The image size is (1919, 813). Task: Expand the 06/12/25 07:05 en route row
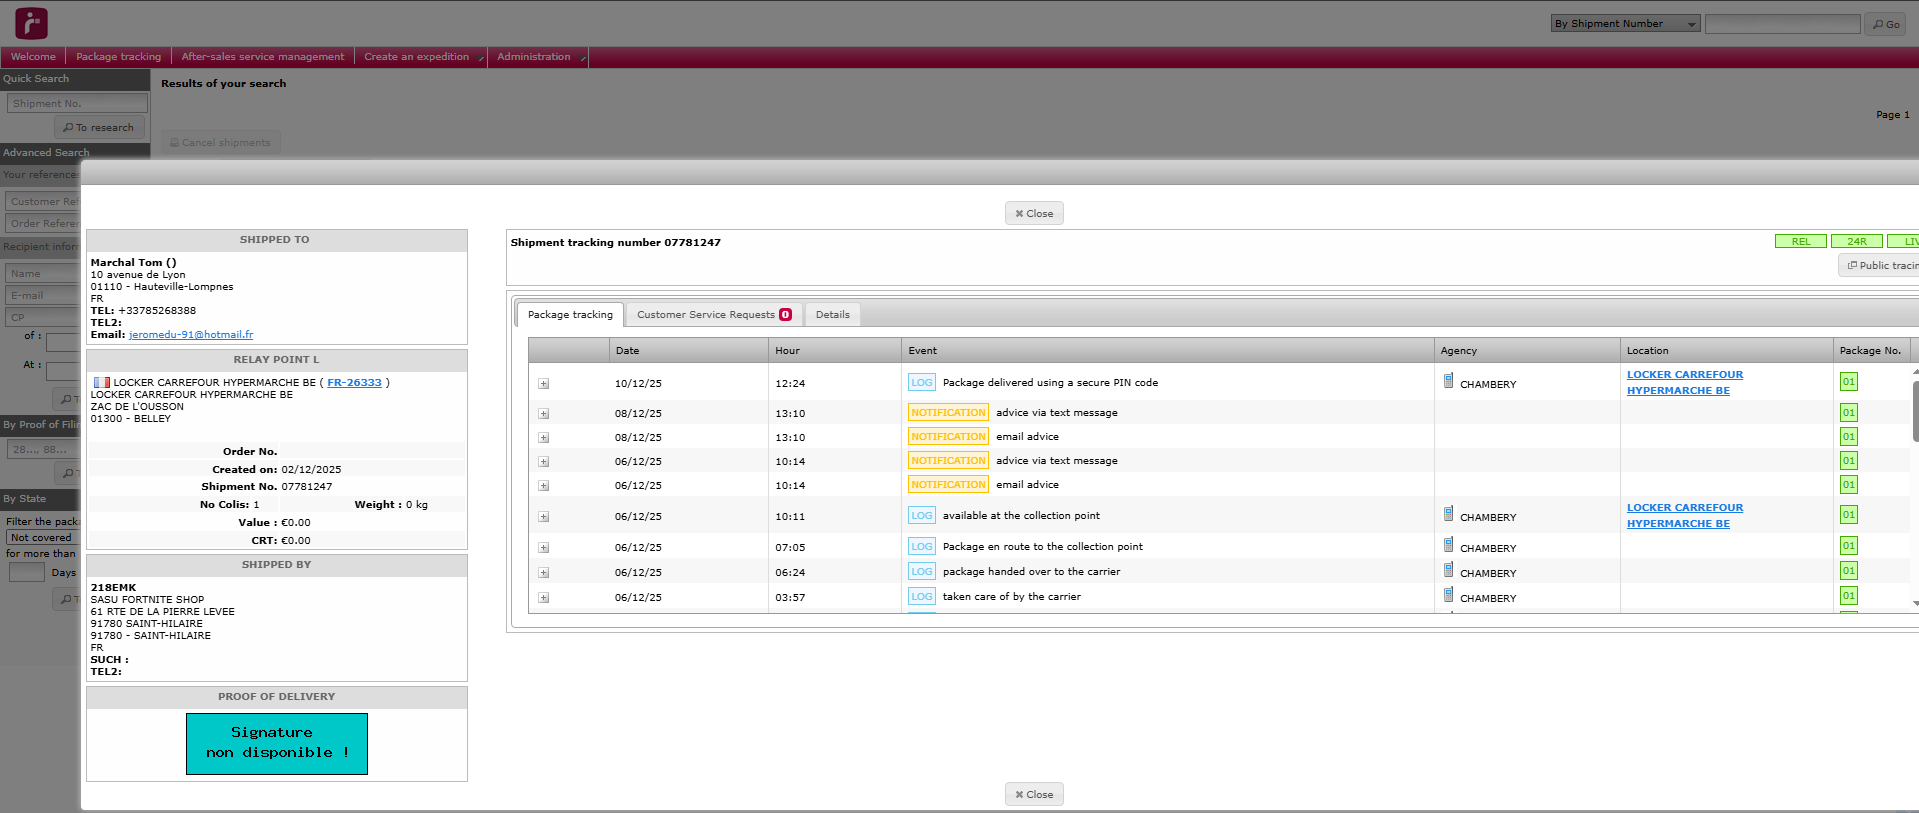(x=544, y=548)
